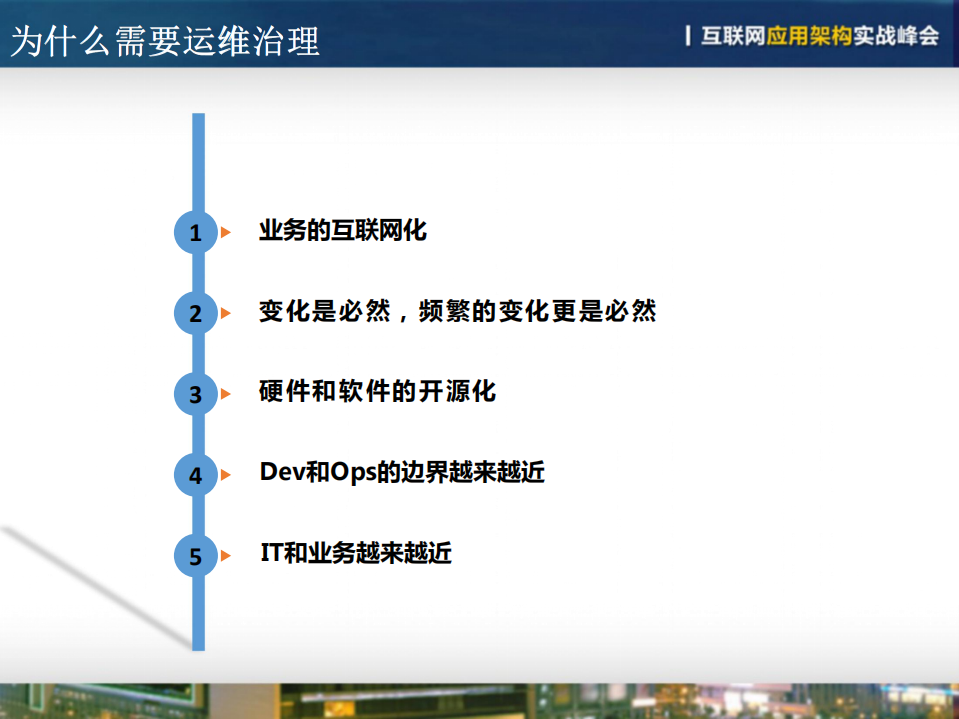
Task: Click the numbered circle 4 on the timeline
Action: [196, 475]
